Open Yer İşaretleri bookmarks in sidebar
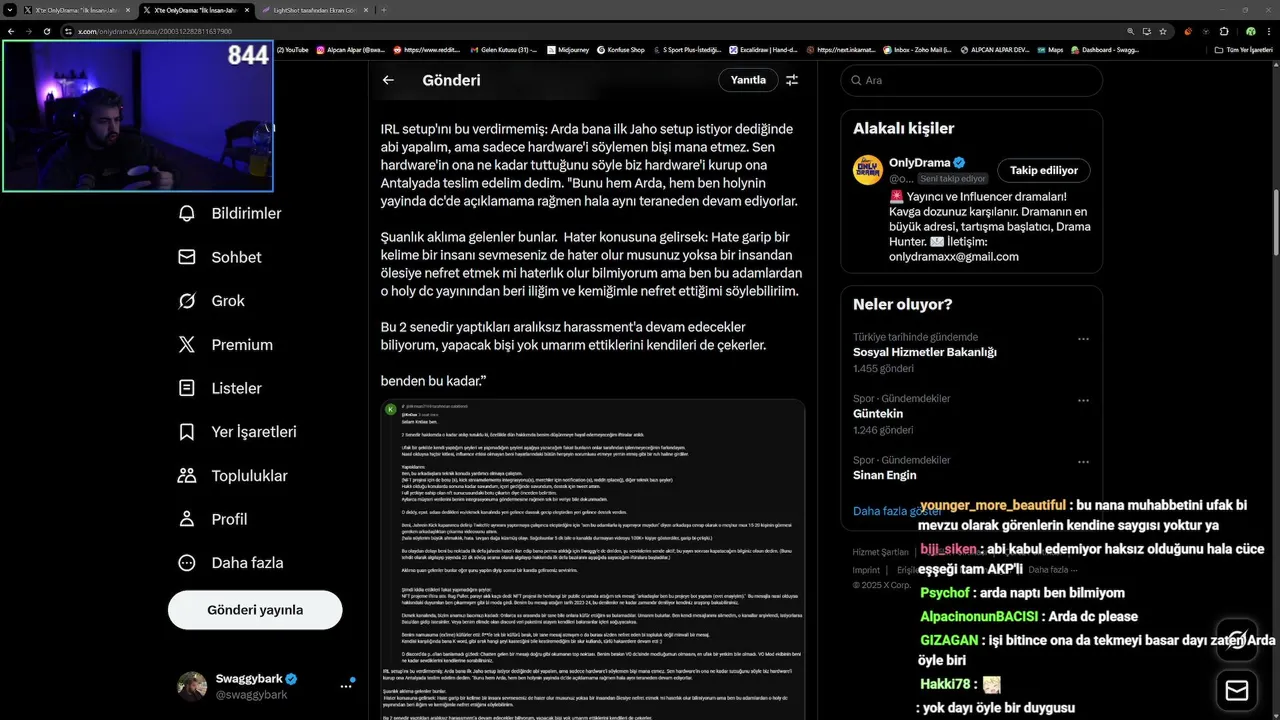1280x720 pixels. 238,432
